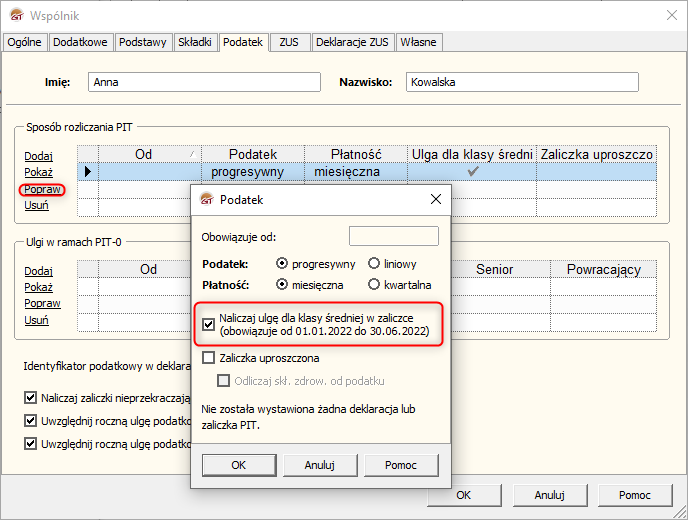Cancel the Podatek dialog with Anuluj
688x520 pixels.
coord(320,465)
